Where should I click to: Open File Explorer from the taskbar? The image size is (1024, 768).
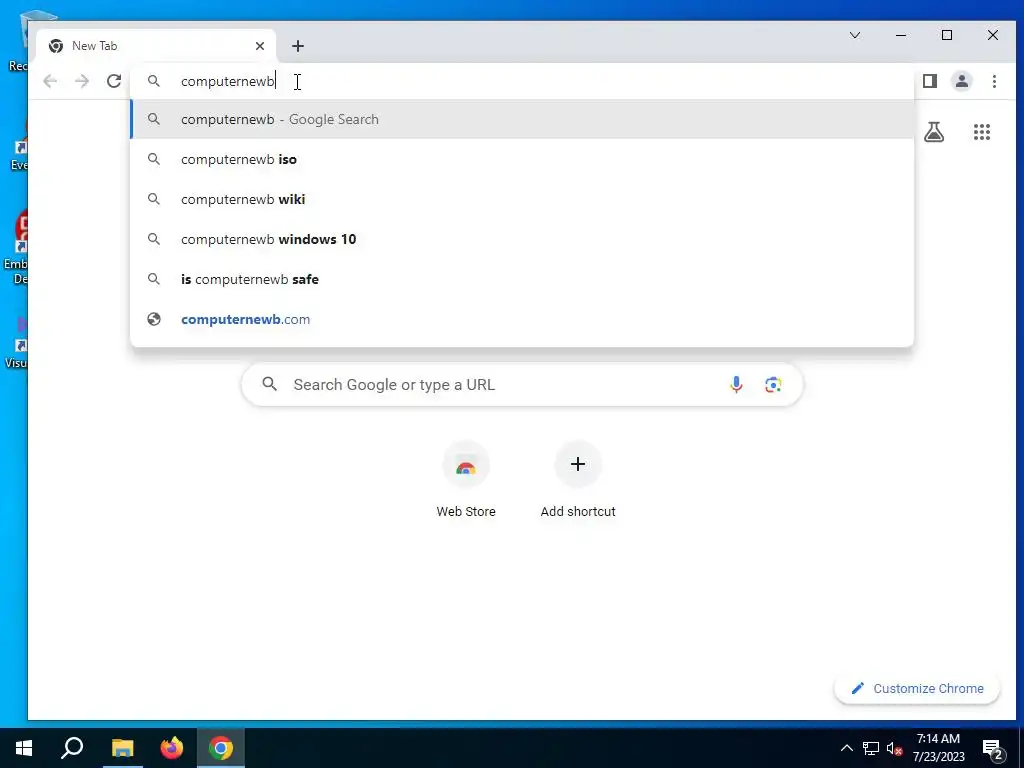point(122,748)
